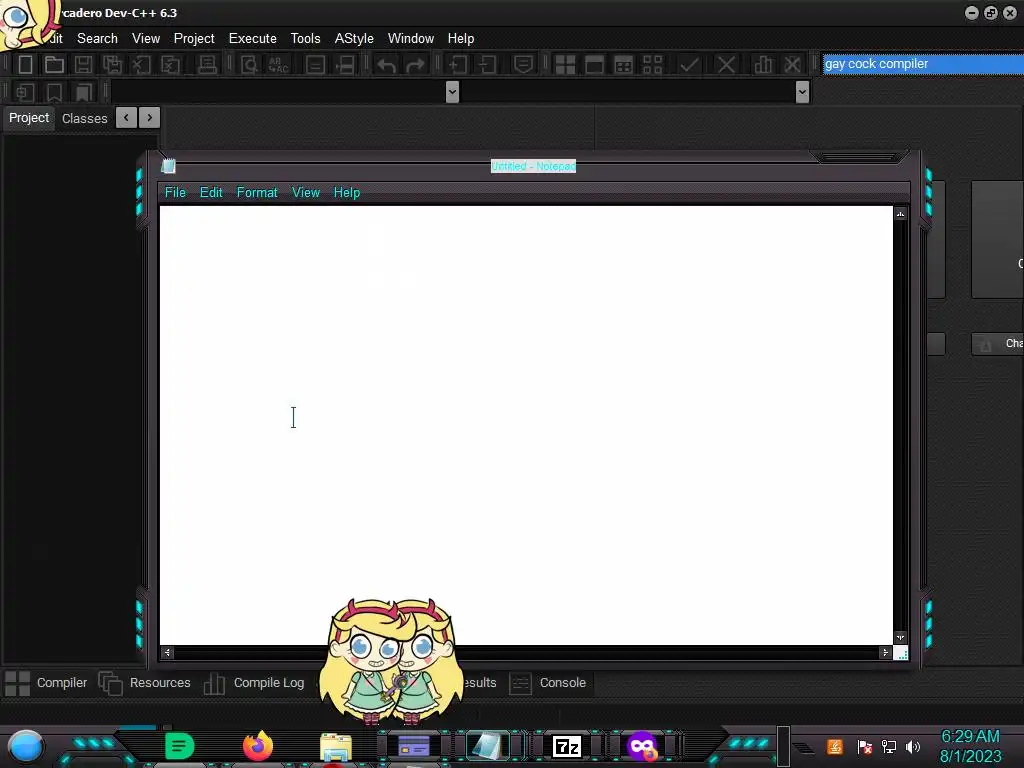Click the Windows Start orb
Image resolution: width=1024 pixels, height=768 pixels.
coord(25,746)
